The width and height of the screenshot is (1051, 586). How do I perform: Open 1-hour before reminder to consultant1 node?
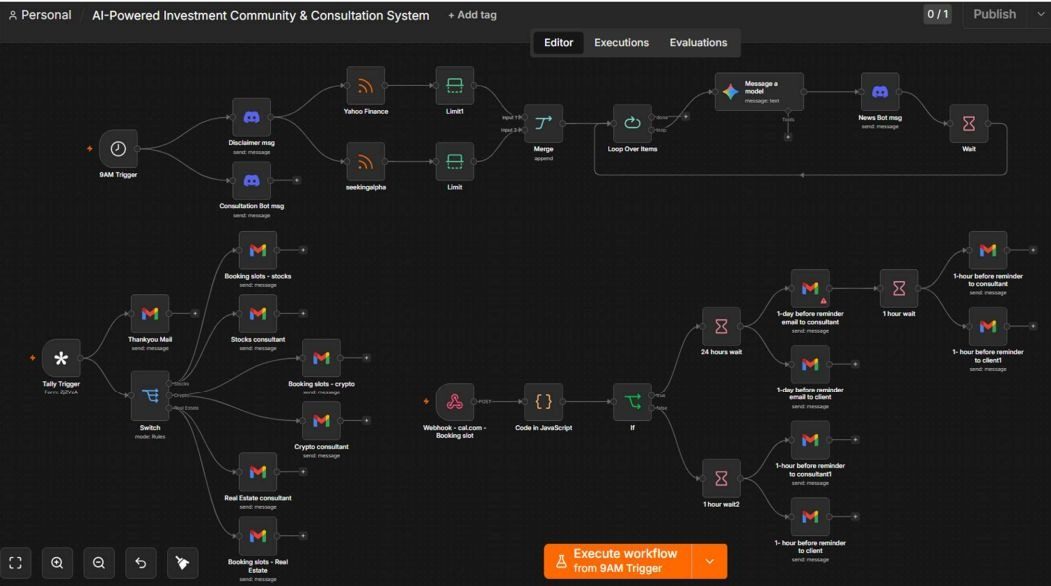pos(810,440)
